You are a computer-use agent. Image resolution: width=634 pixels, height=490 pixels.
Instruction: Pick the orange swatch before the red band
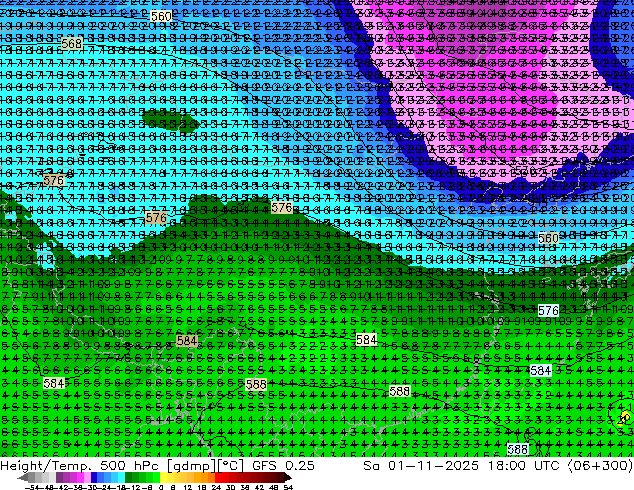[x=211, y=477]
